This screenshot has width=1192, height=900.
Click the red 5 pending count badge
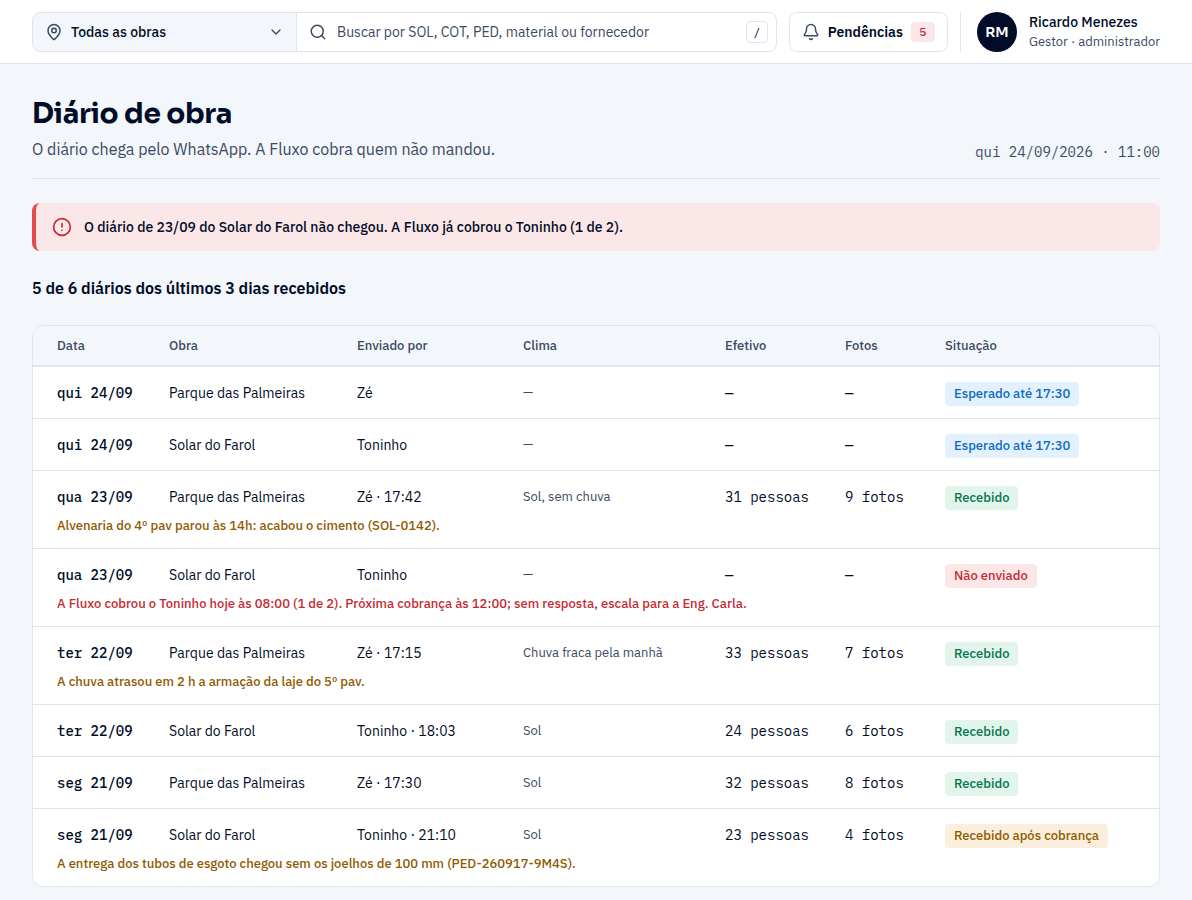[x=923, y=32]
